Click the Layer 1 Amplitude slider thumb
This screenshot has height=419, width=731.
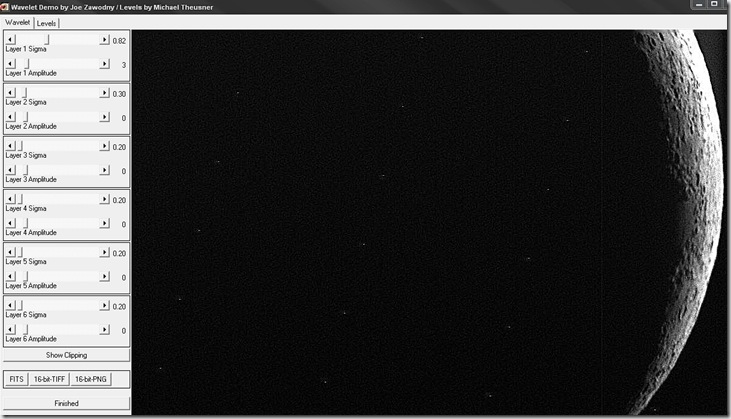tap(27, 64)
